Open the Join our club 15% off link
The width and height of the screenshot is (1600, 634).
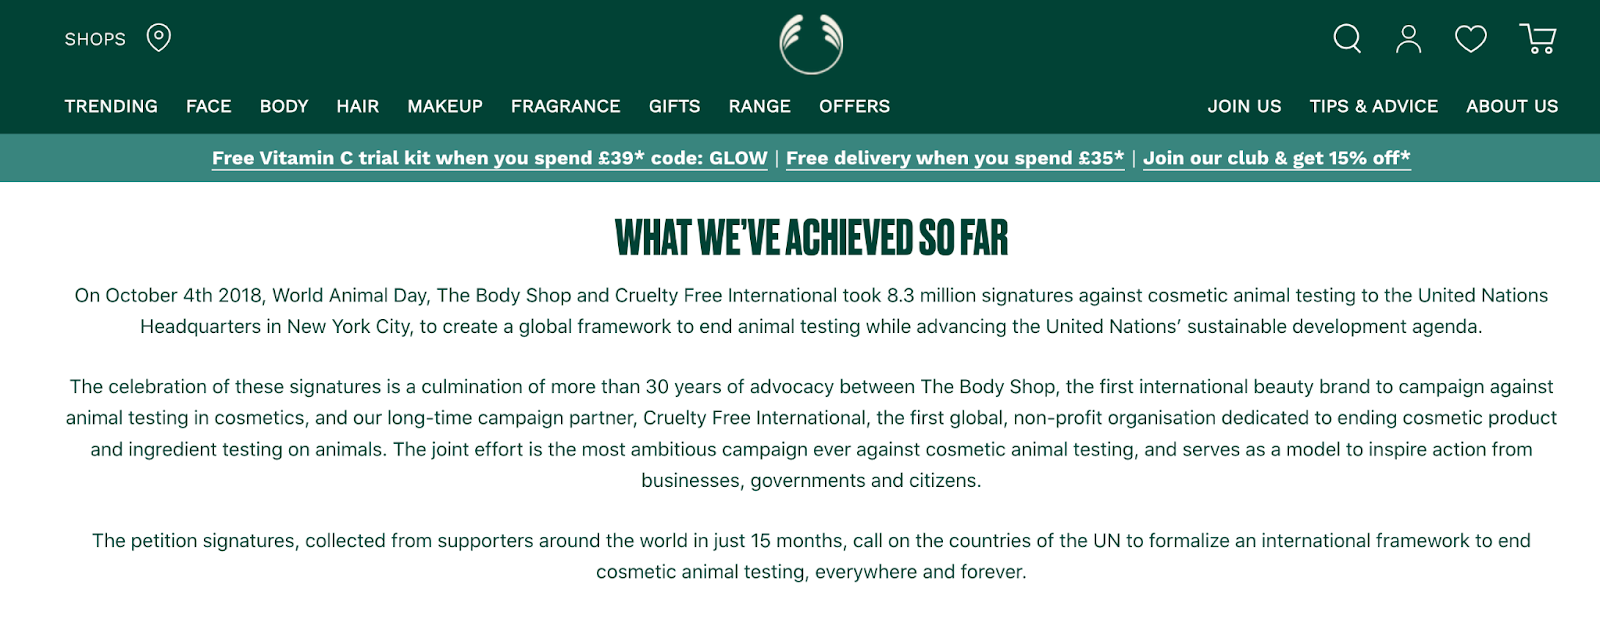click(1277, 158)
